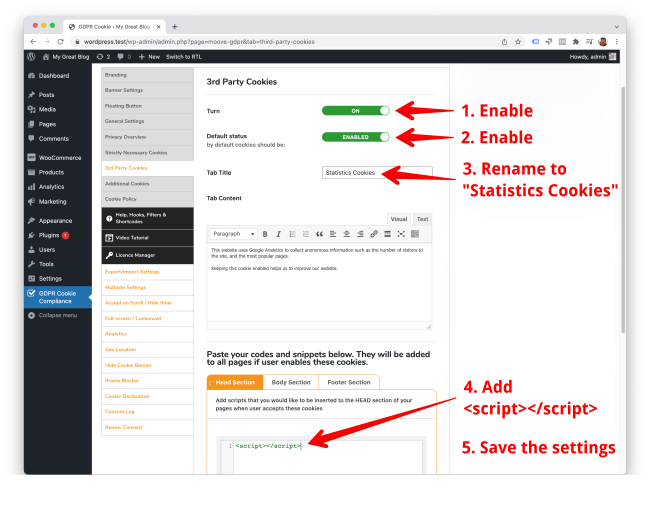Open the Paragraph format dropdown
This screenshot has width=650, height=506.
233,234
